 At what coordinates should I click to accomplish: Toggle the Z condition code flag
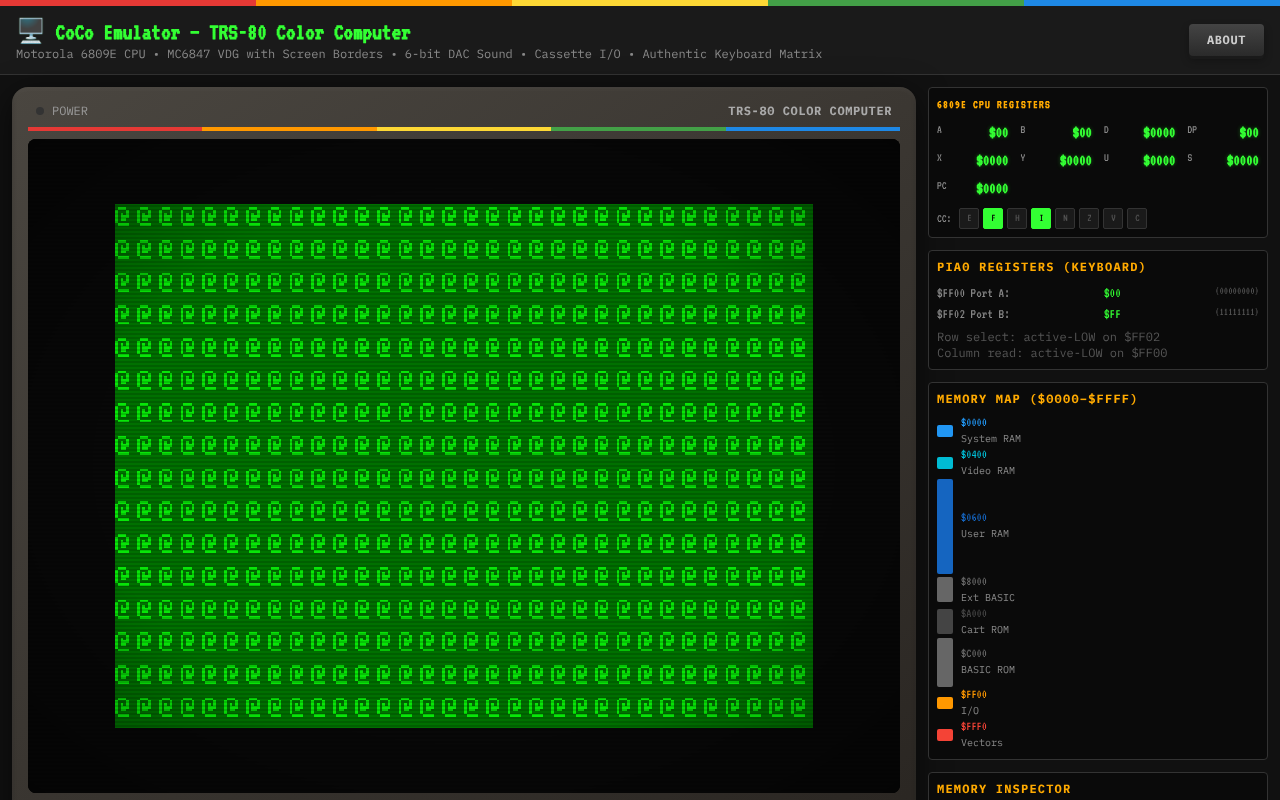1089,218
